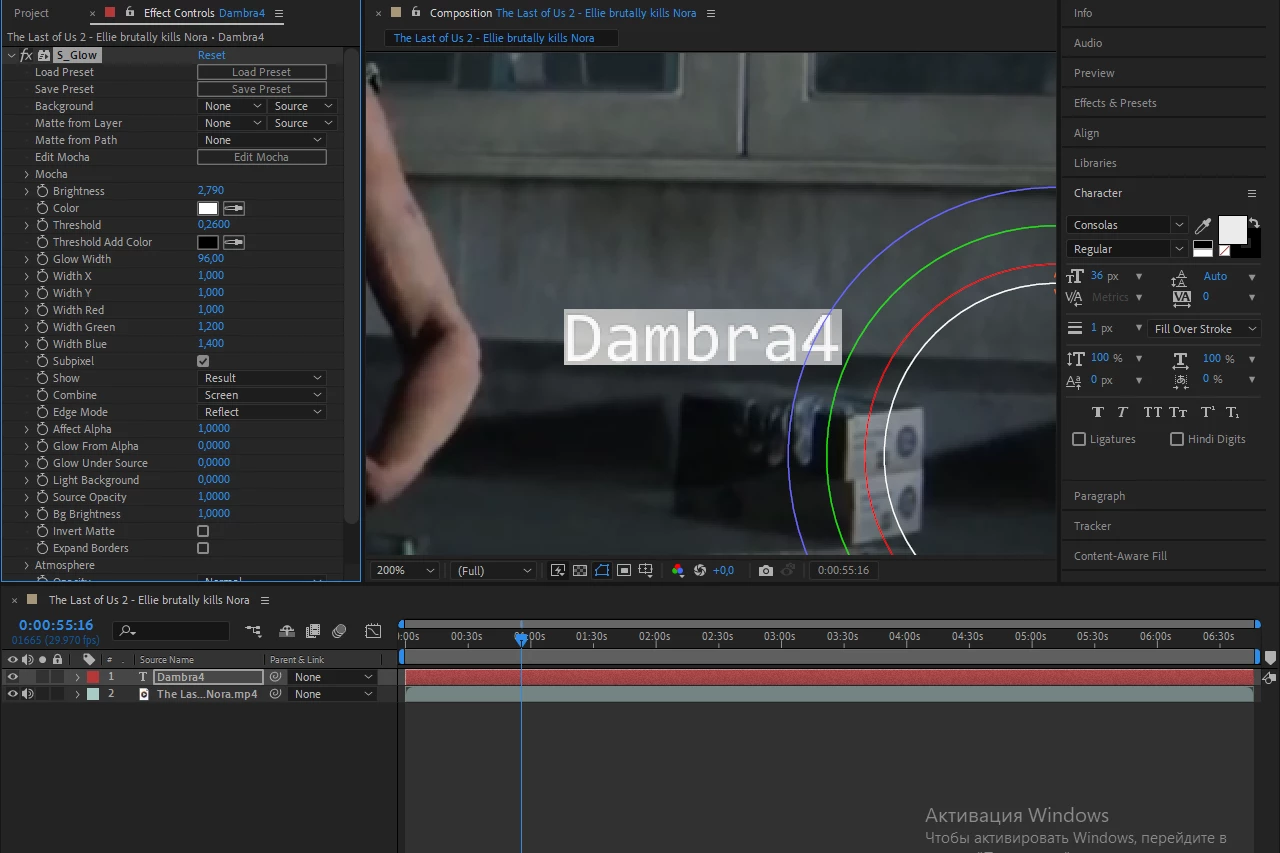The image size is (1280, 853).
Task: Enable the Hindi Digits checkbox
Action: click(x=1177, y=439)
